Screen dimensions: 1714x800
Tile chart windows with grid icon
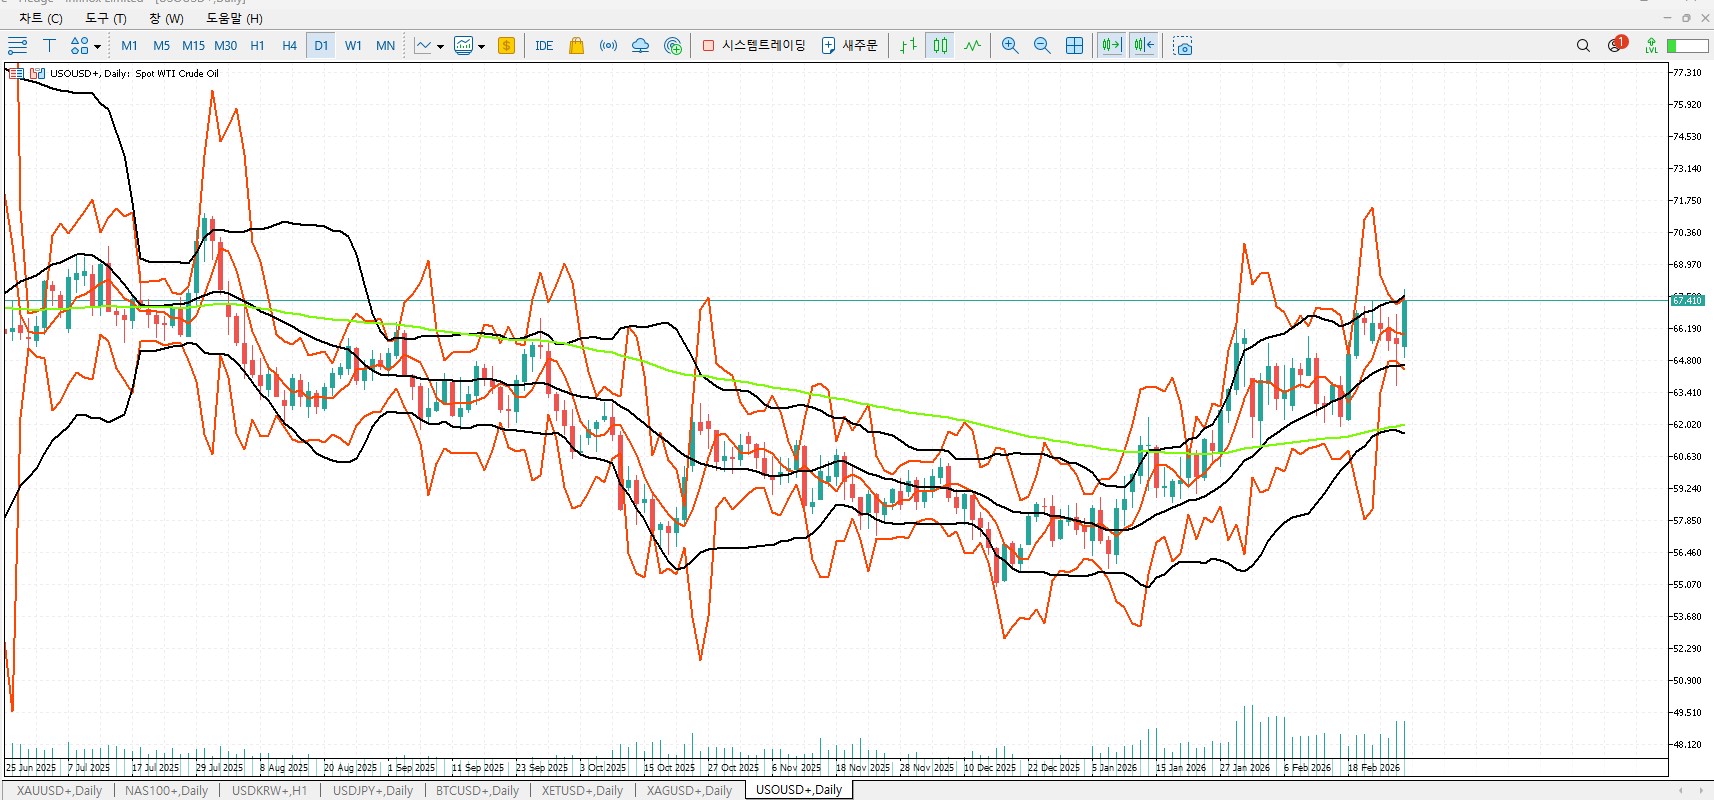[1074, 45]
